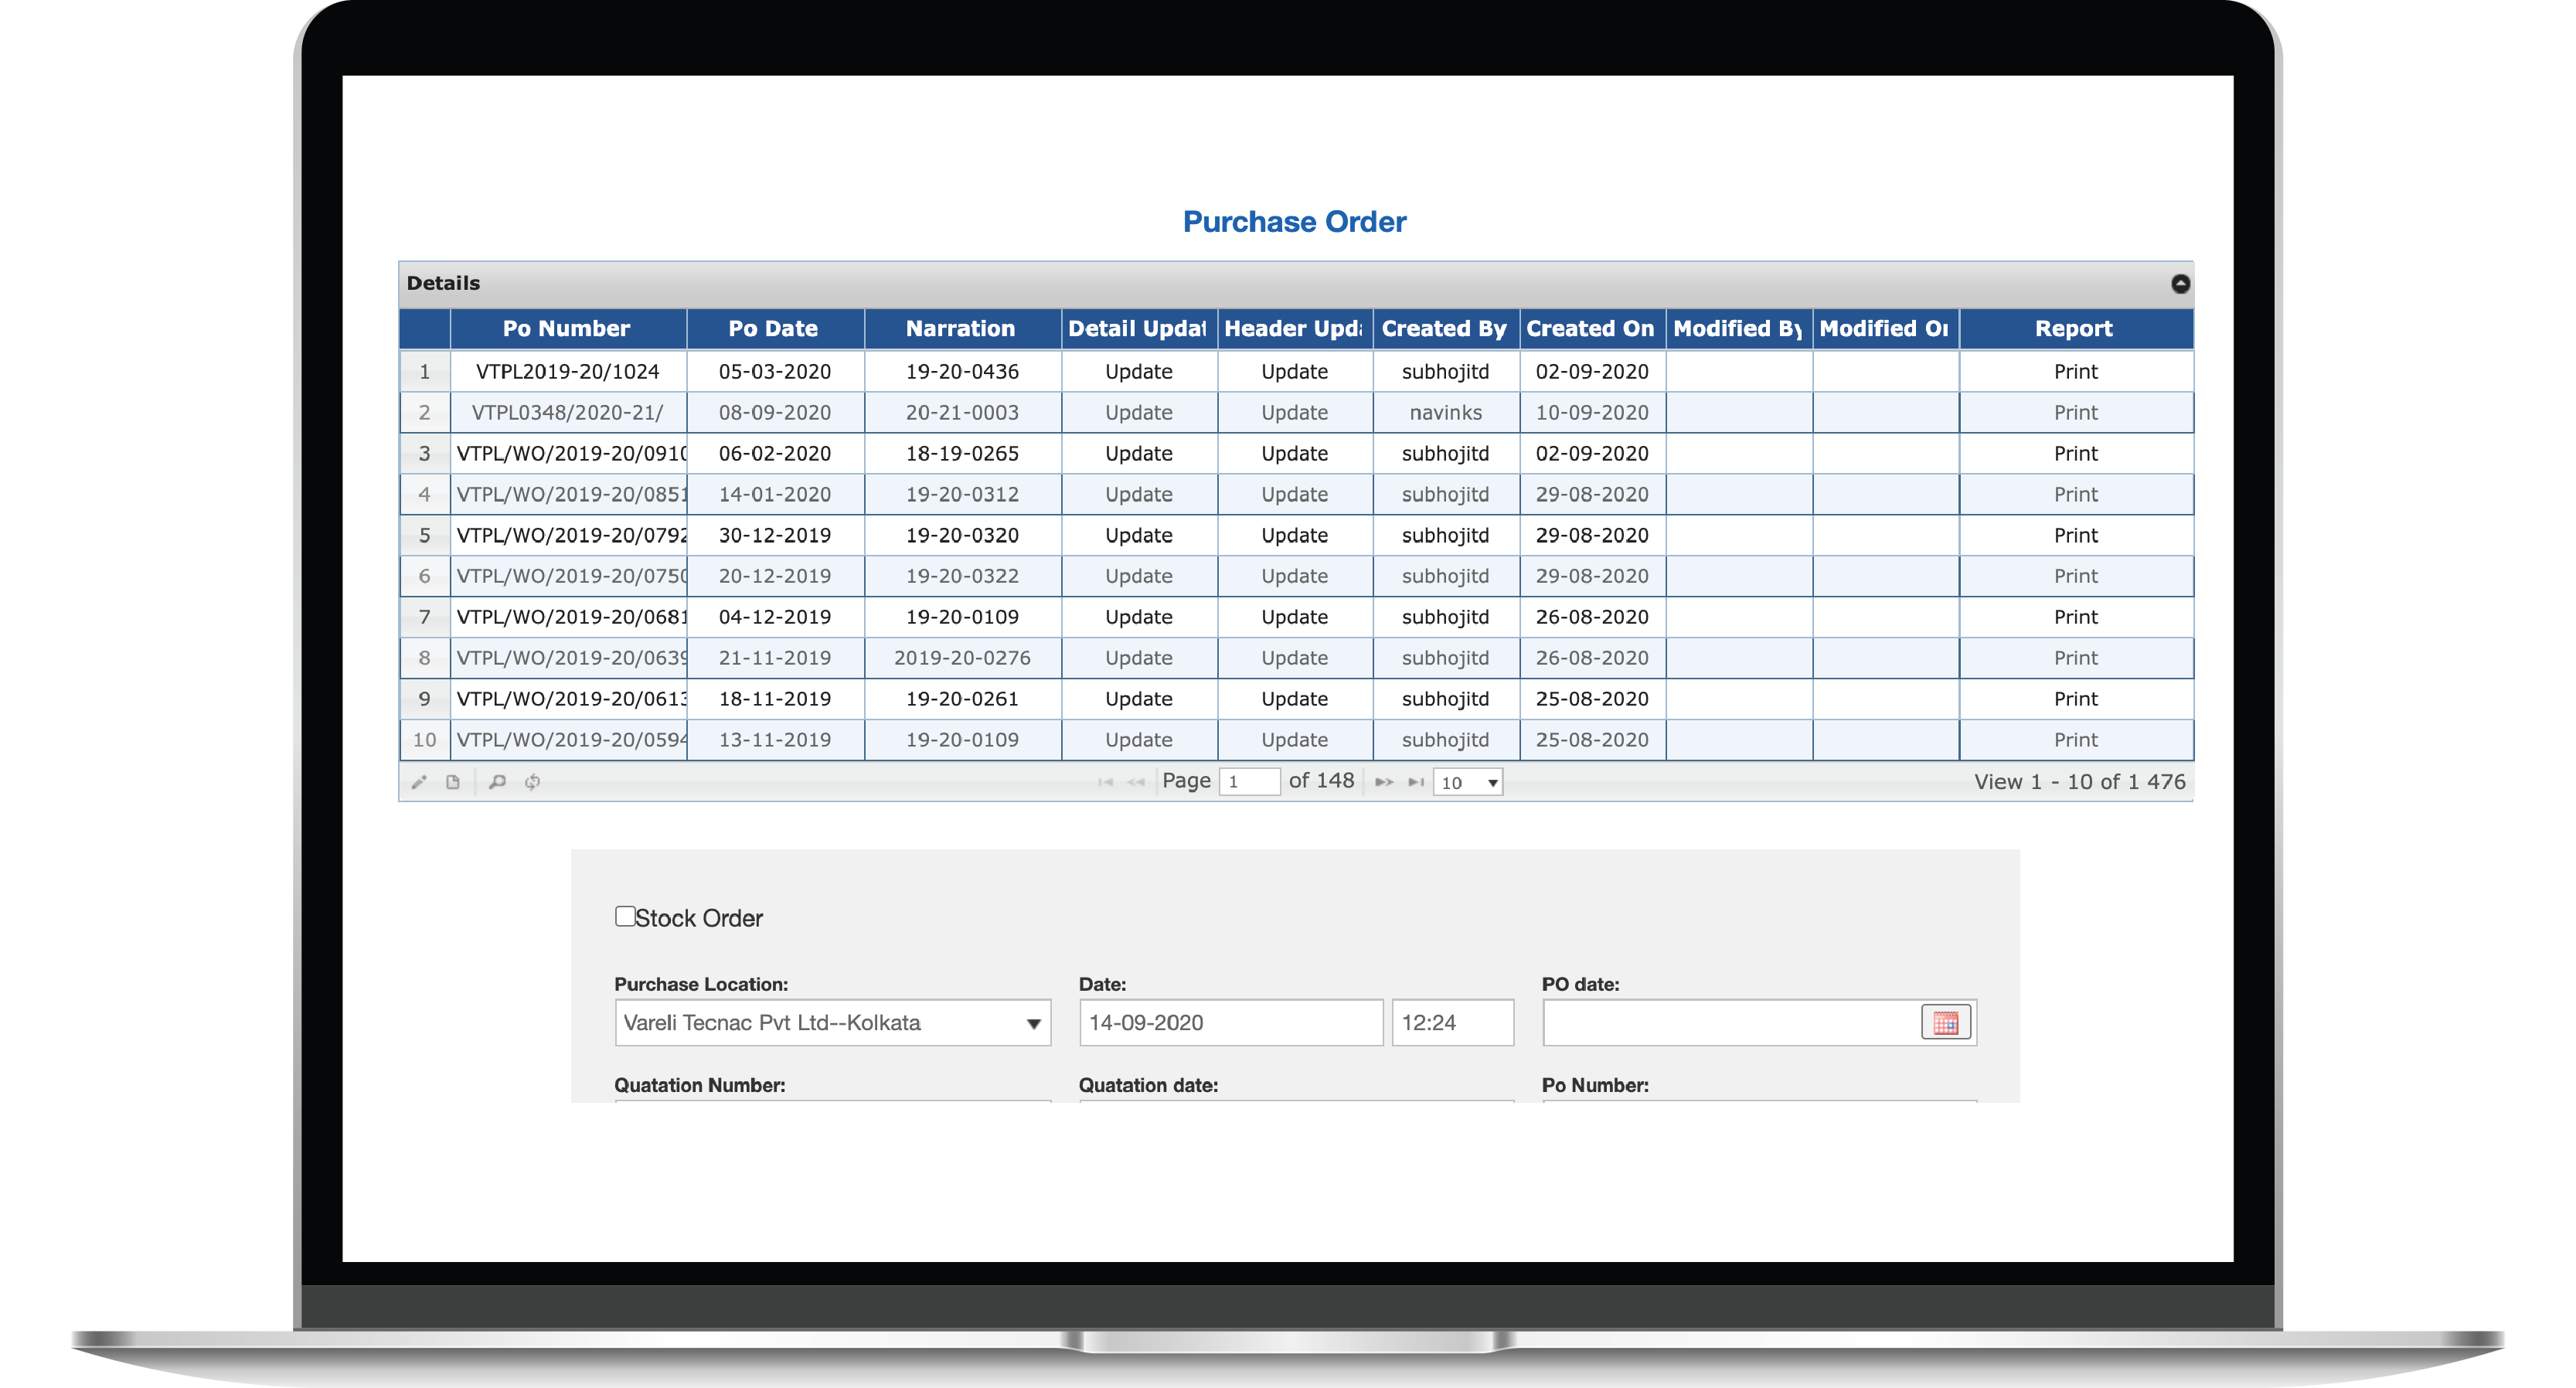The width and height of the screenshot is (2576, 1388).
Task: Click Detail Update link in row 3
Action: point(1138,454)
